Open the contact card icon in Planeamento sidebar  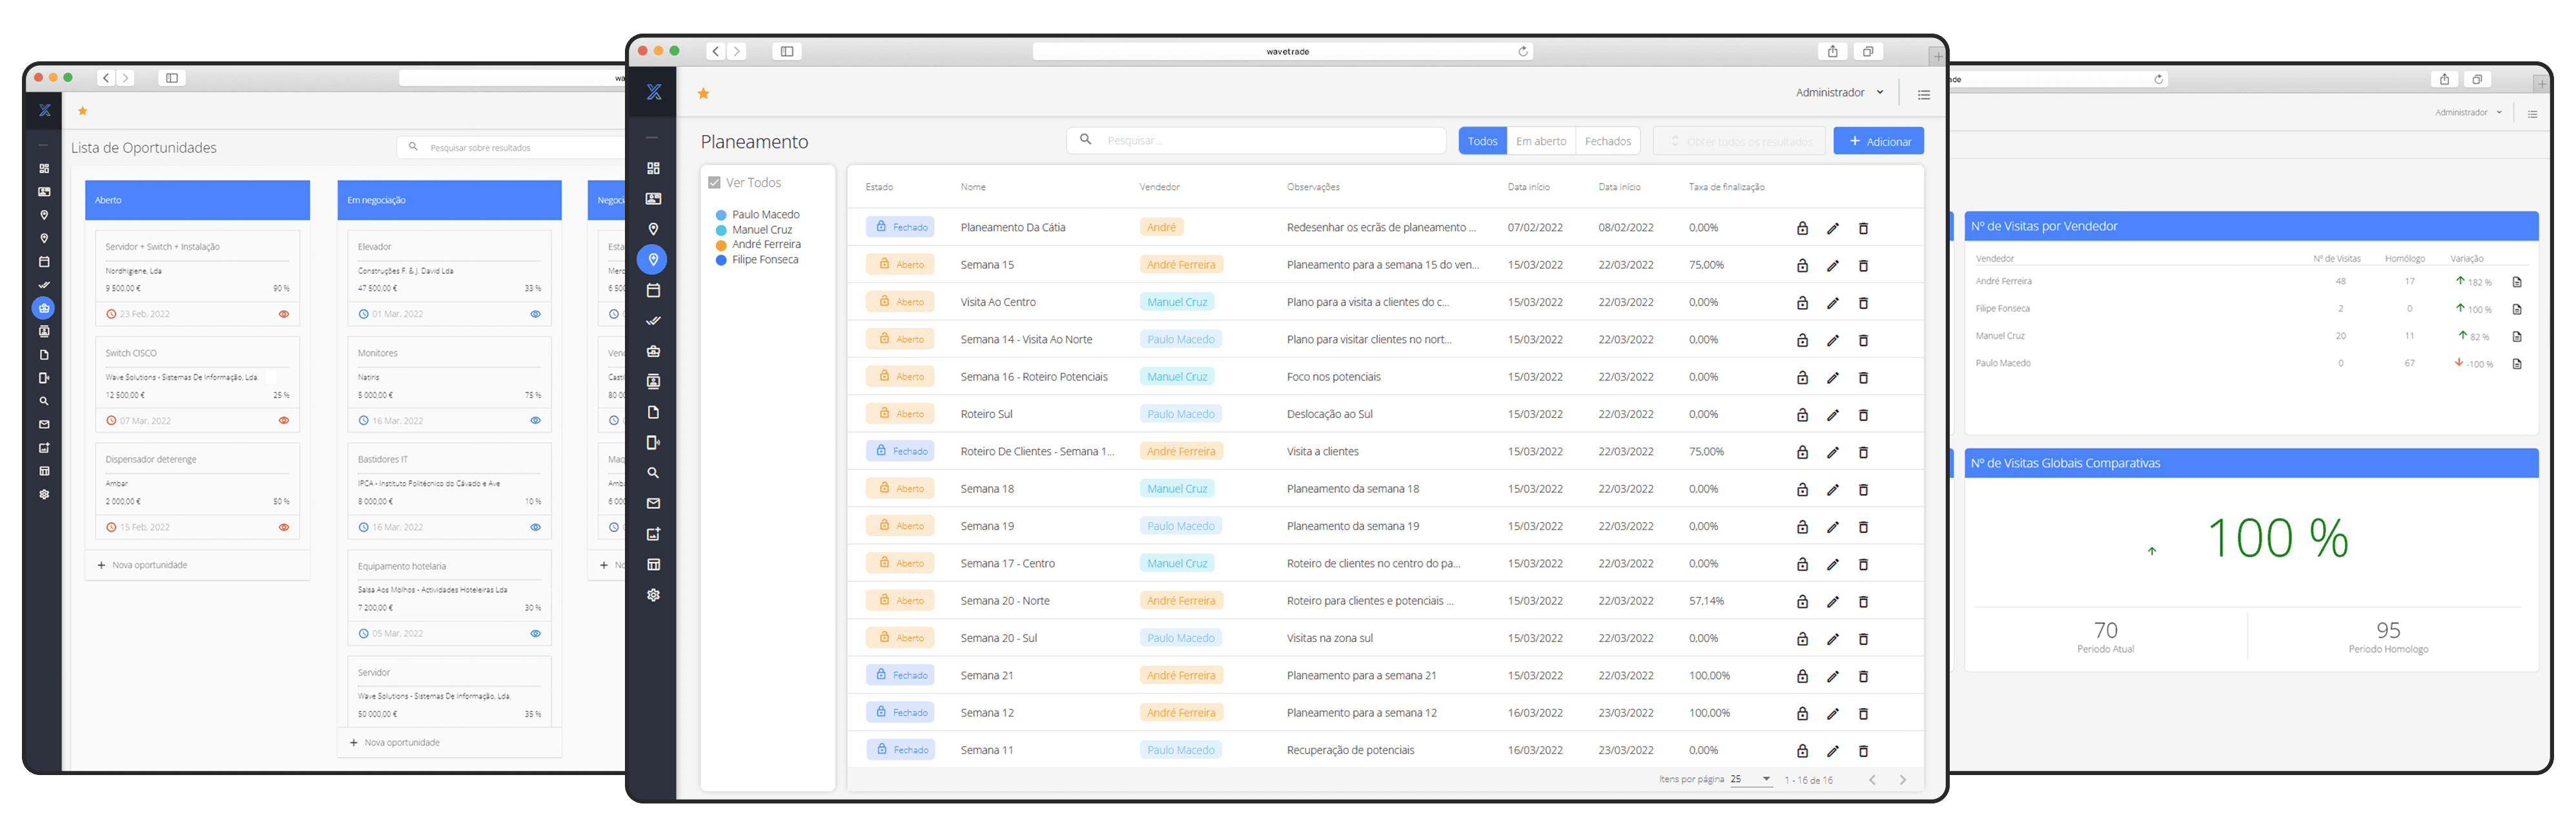tap(653, 198)
